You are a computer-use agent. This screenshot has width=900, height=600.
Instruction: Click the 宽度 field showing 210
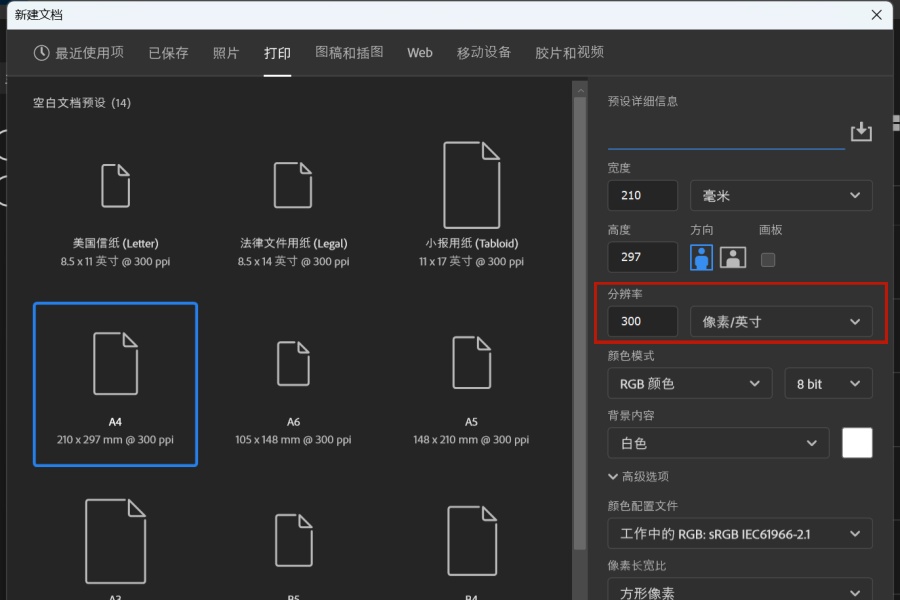[642, 195]
